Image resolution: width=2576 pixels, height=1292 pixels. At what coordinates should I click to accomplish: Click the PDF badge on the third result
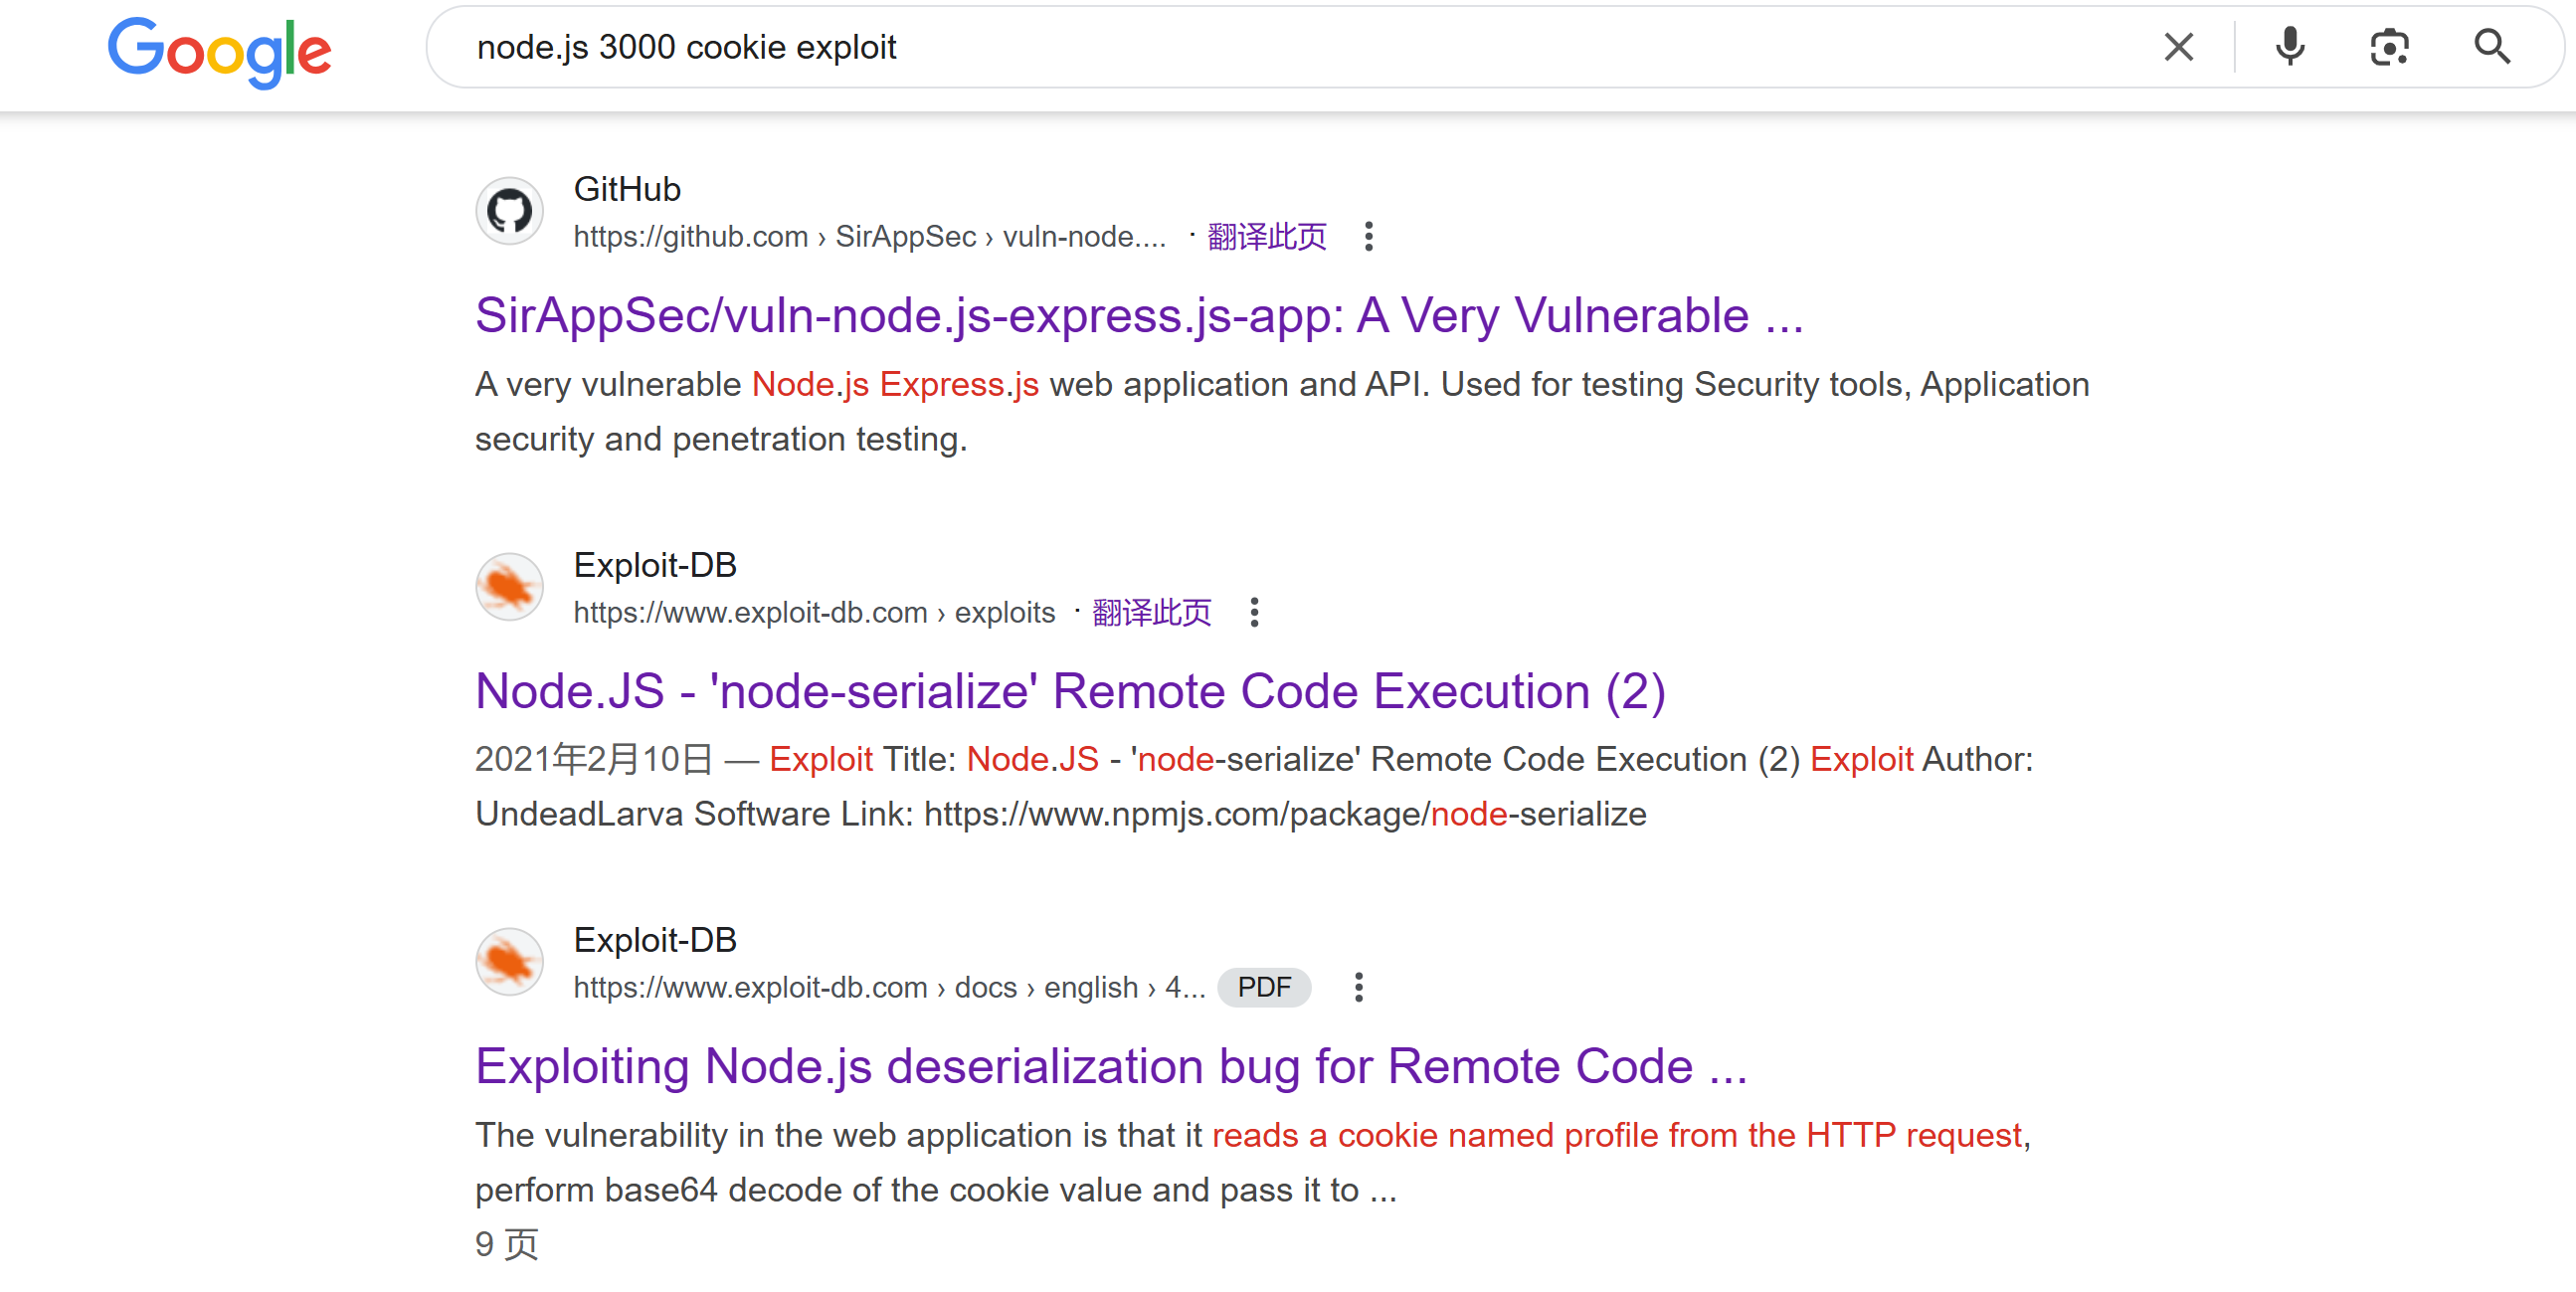pos(1264,987)
